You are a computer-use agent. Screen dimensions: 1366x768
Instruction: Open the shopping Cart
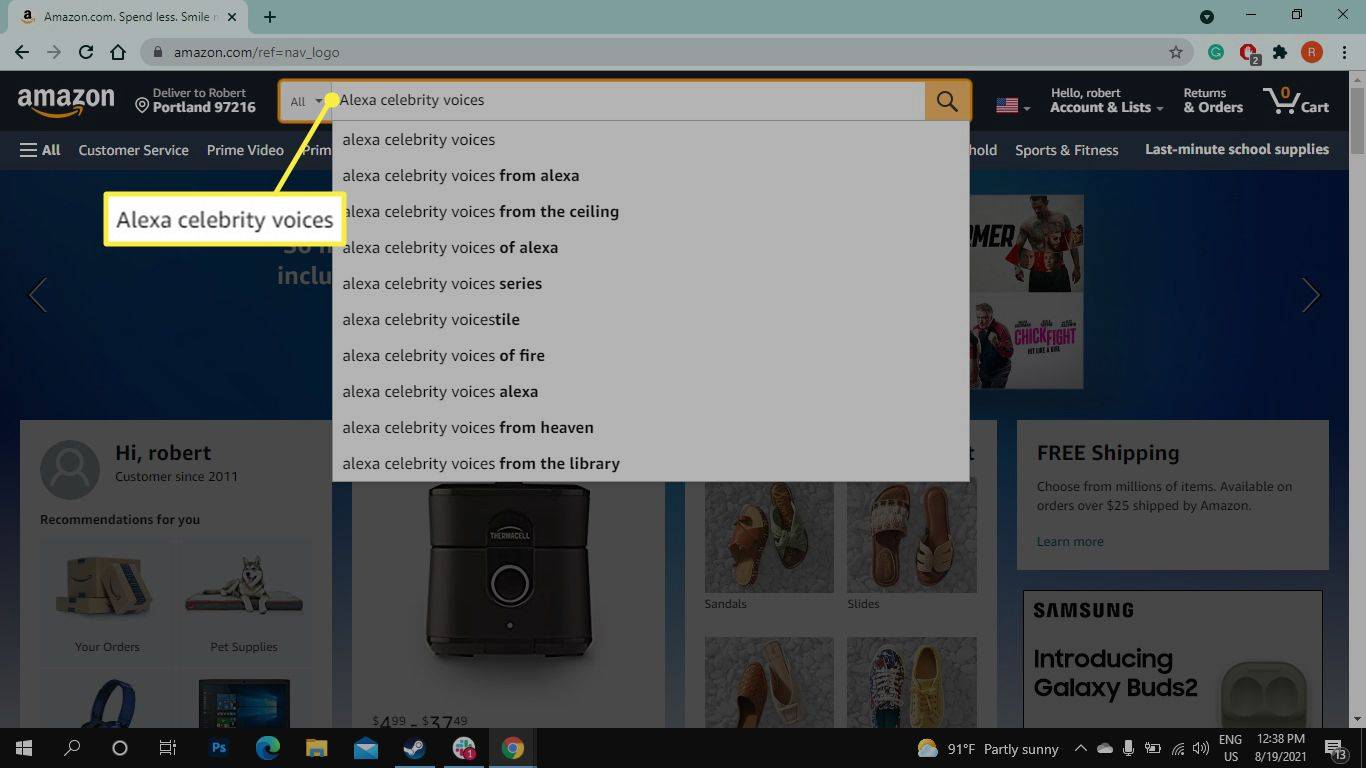coord(1296,100)
